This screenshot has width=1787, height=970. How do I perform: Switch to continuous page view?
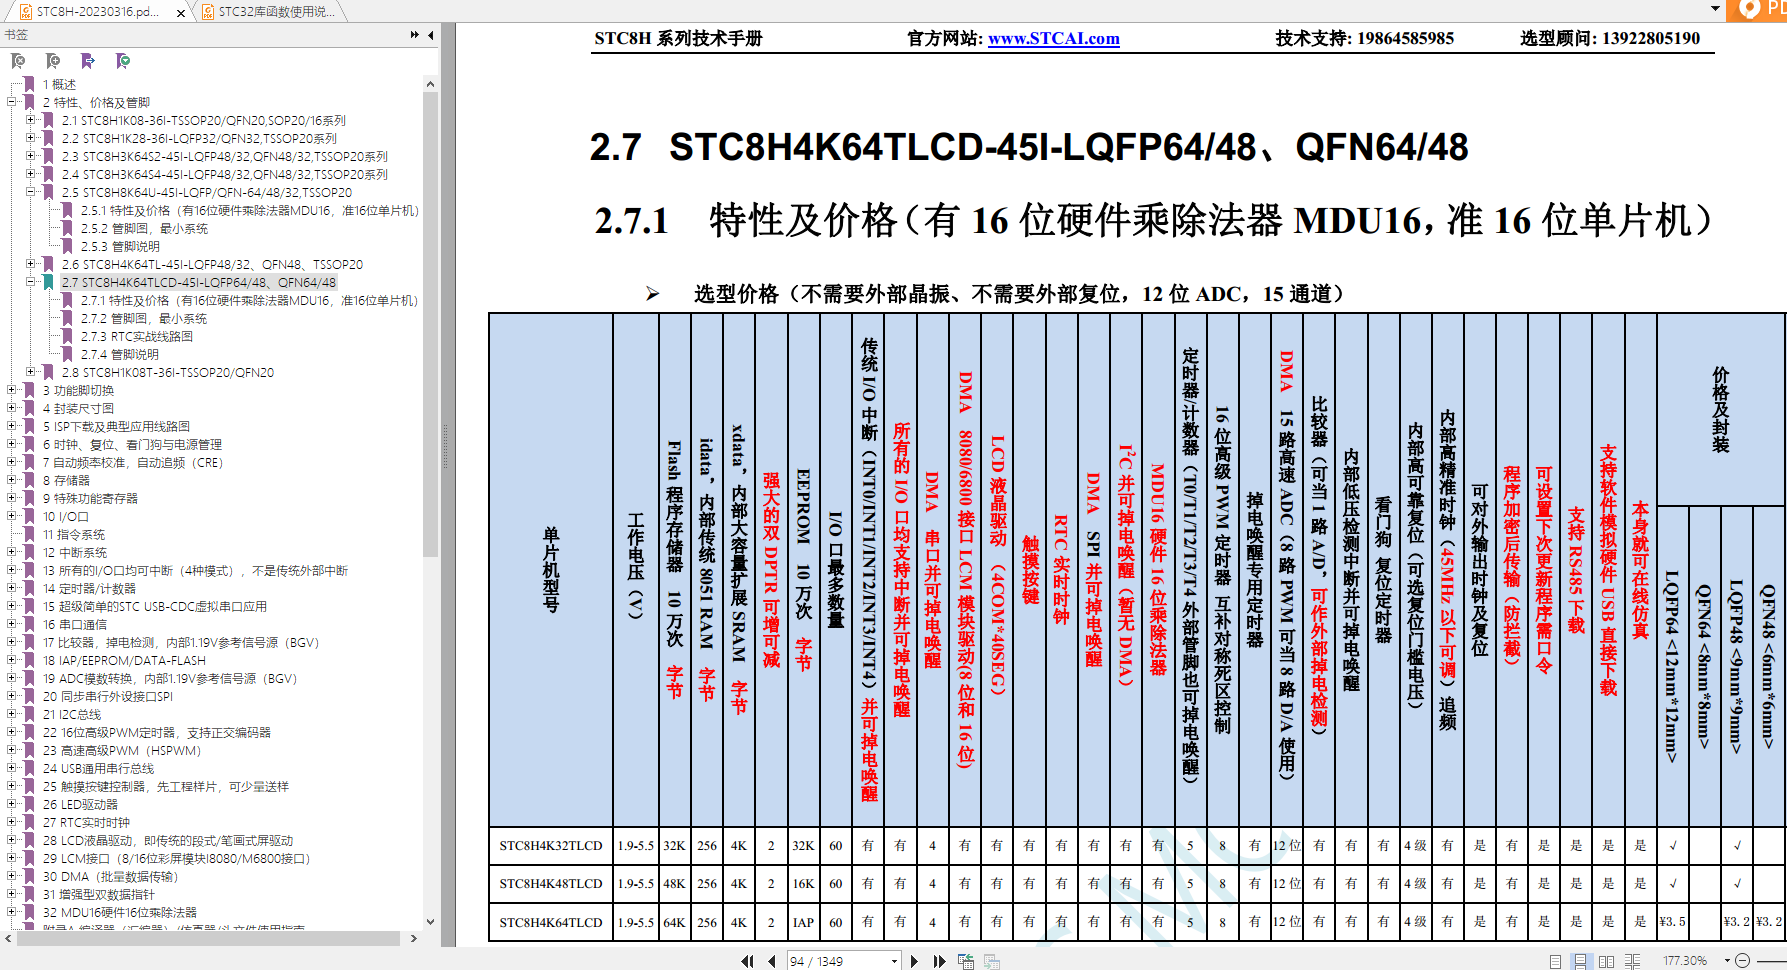pyautogui.click(x=1580, y=961)
